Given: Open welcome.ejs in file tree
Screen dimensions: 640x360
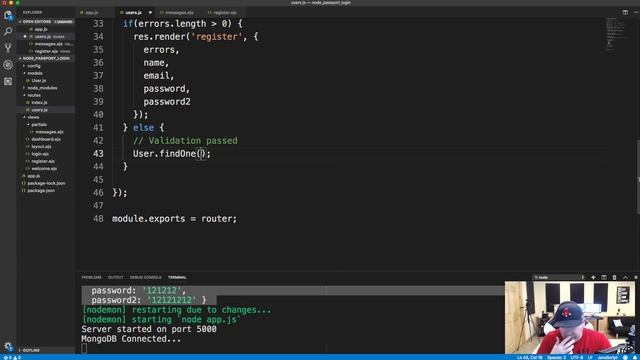Looking at the screenshot, I should (44, 169).
